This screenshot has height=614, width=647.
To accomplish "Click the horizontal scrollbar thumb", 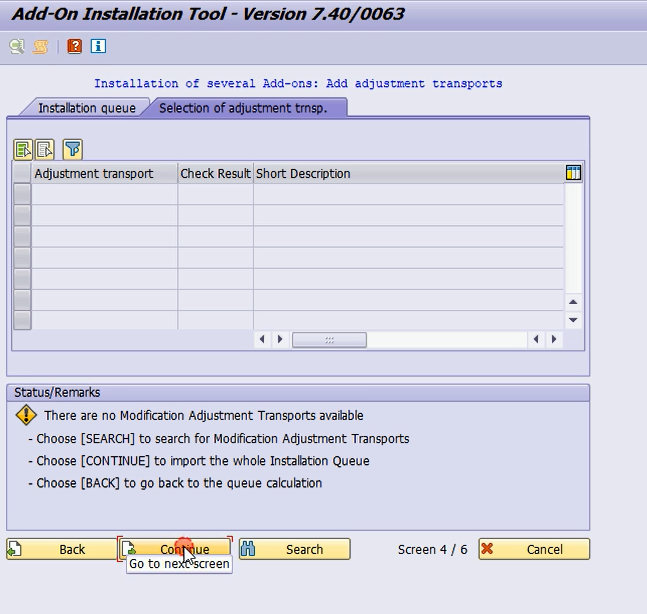I will (328, 340).
